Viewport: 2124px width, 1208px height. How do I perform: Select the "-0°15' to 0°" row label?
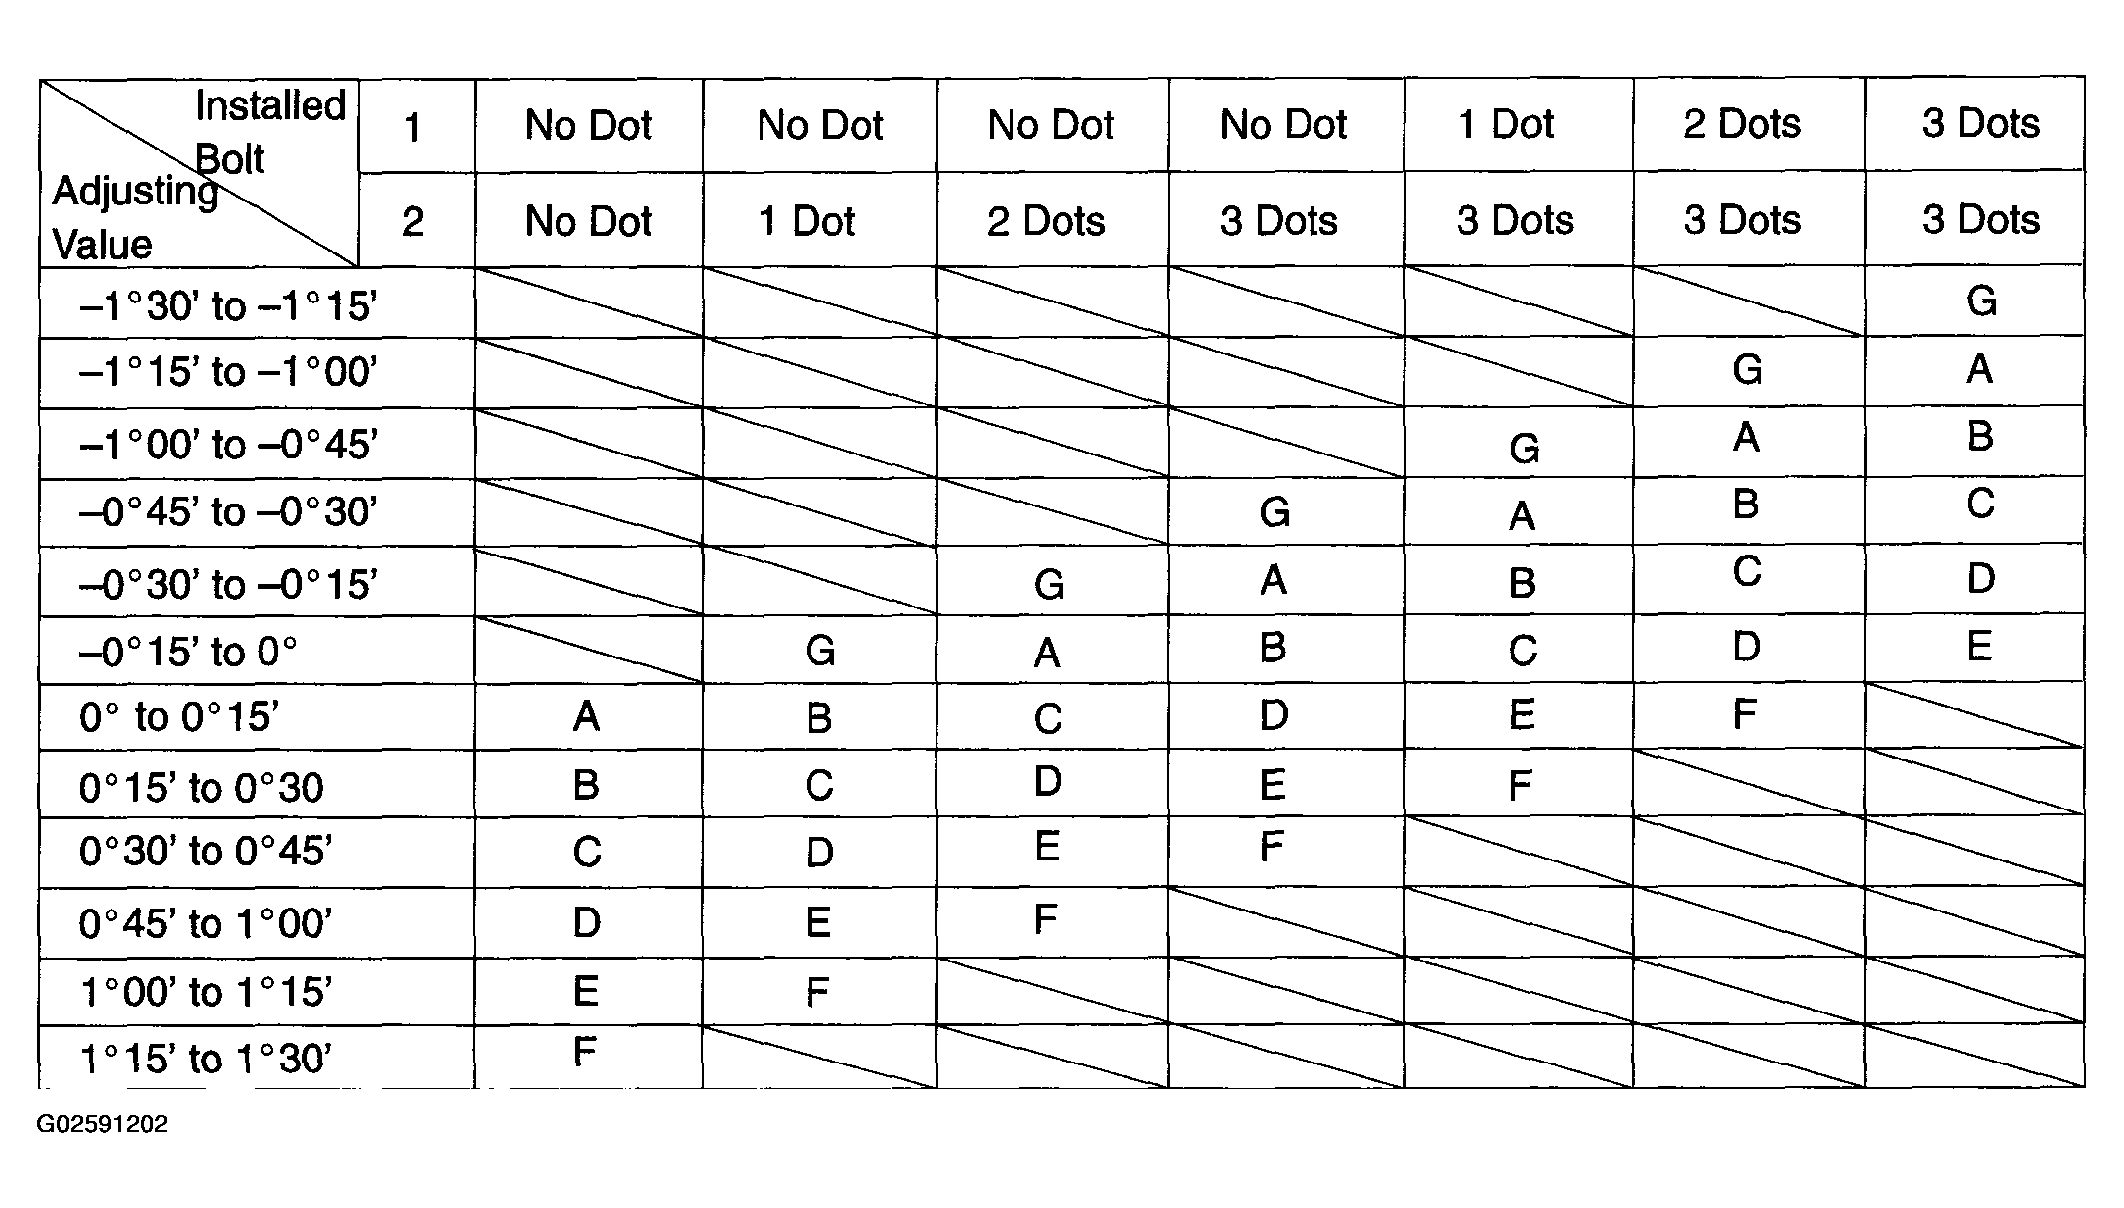189,652
